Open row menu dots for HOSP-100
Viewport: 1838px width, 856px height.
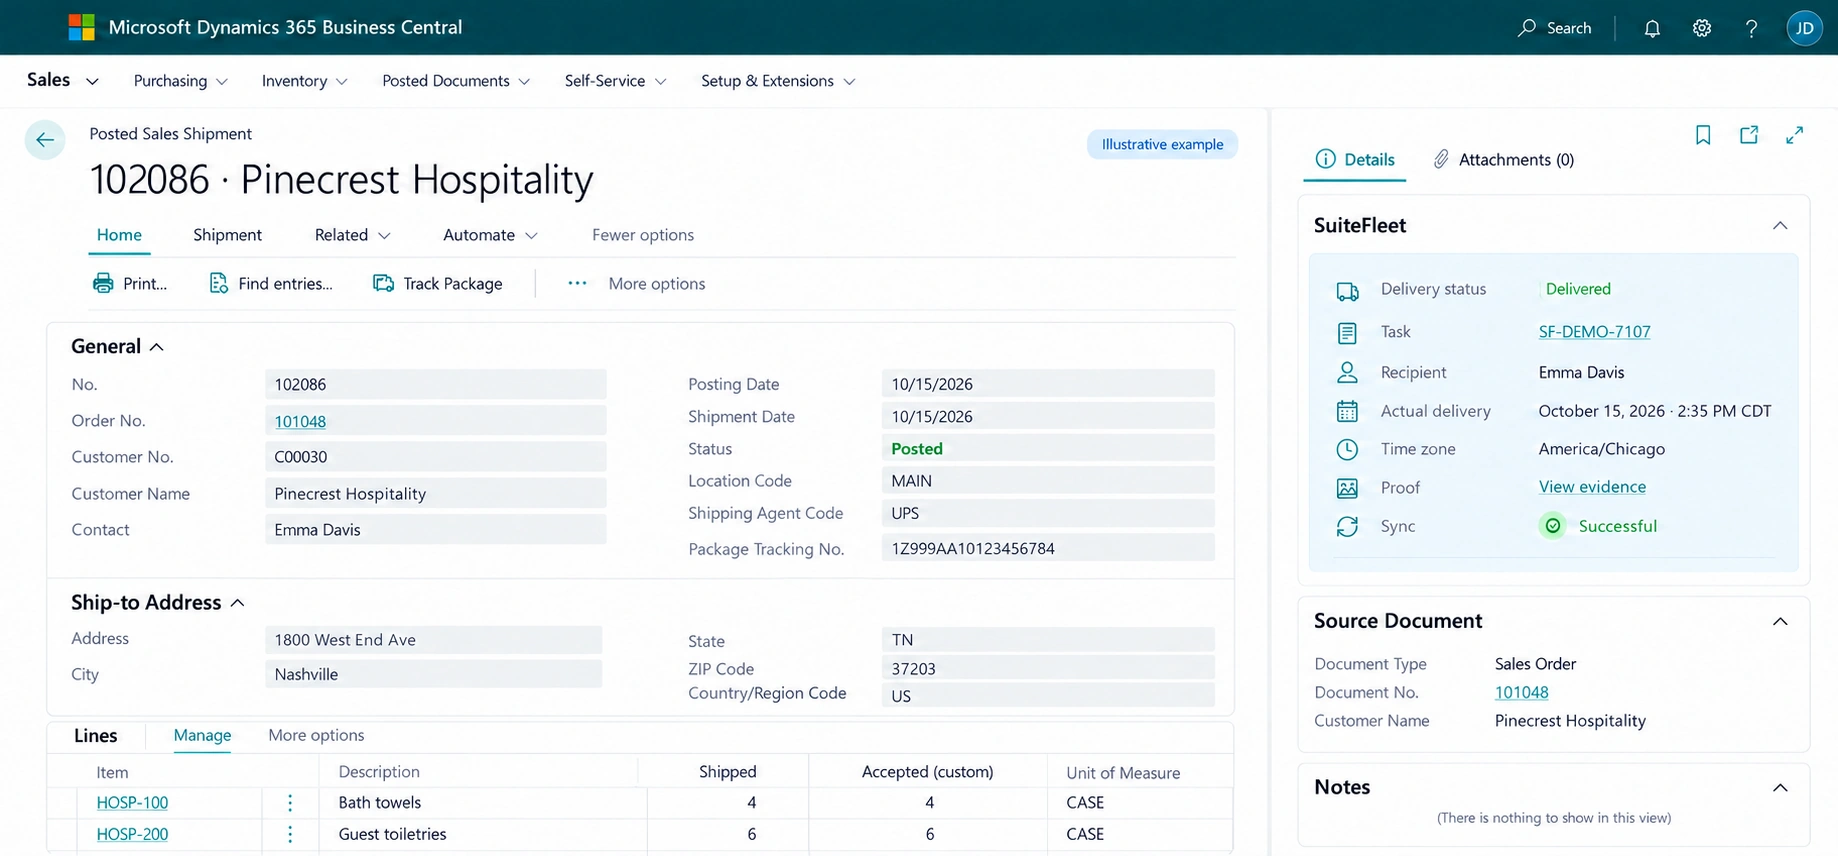pos(290,803)
